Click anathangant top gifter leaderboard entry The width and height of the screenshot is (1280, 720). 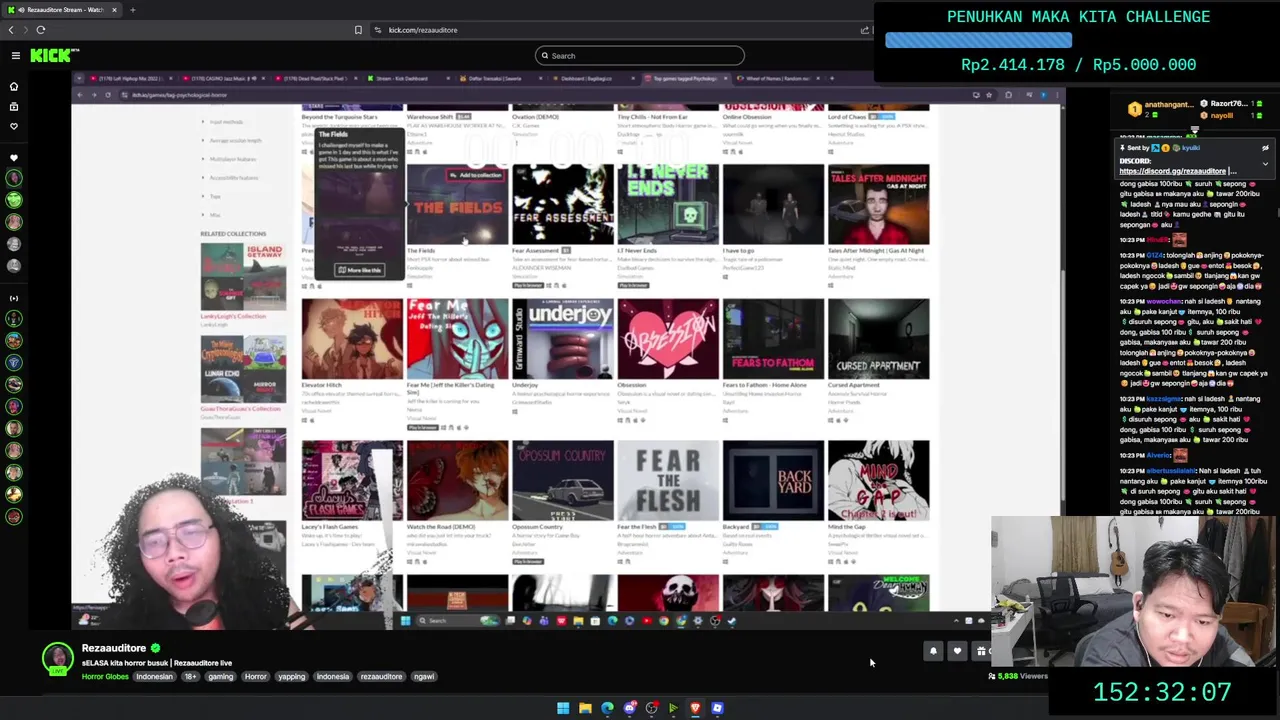pyautogui.click(x=1161, y=108)
